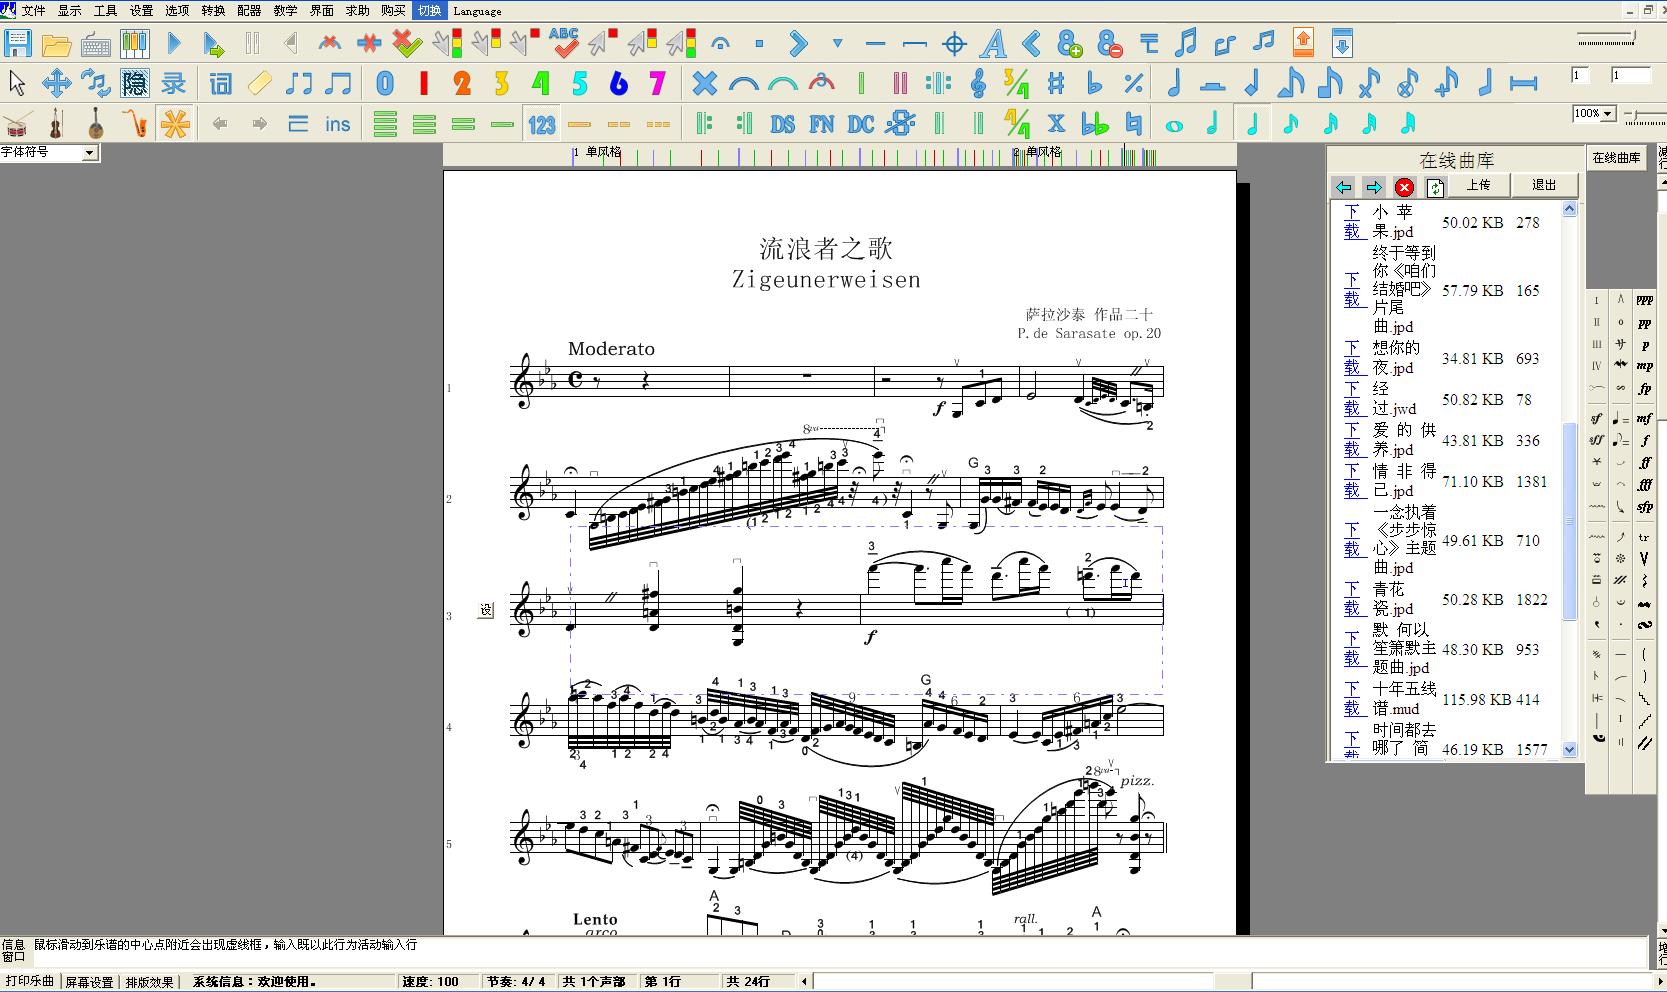This screenshot has width=1667, height=992.
Task: Toggle the orange asterisk button
Action: [x=175, y=124]
